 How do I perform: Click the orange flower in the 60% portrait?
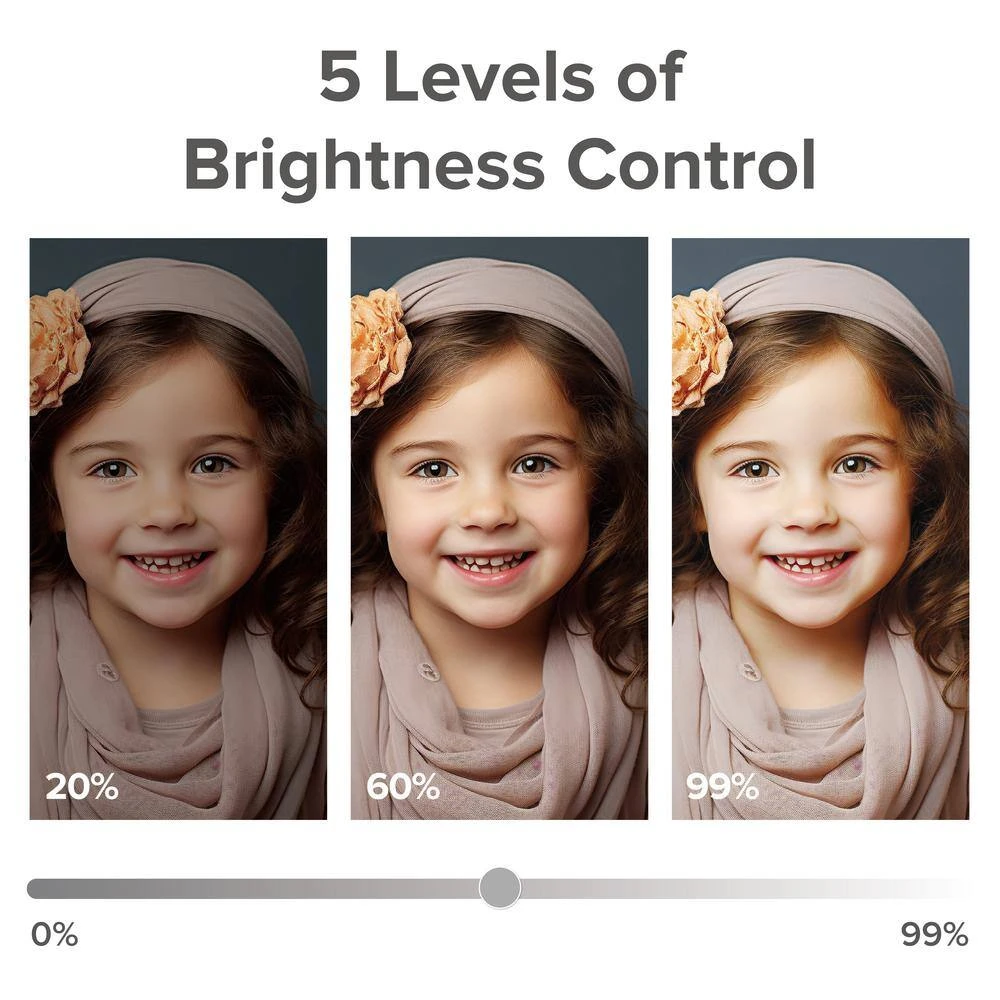click(x=379, y=348)
